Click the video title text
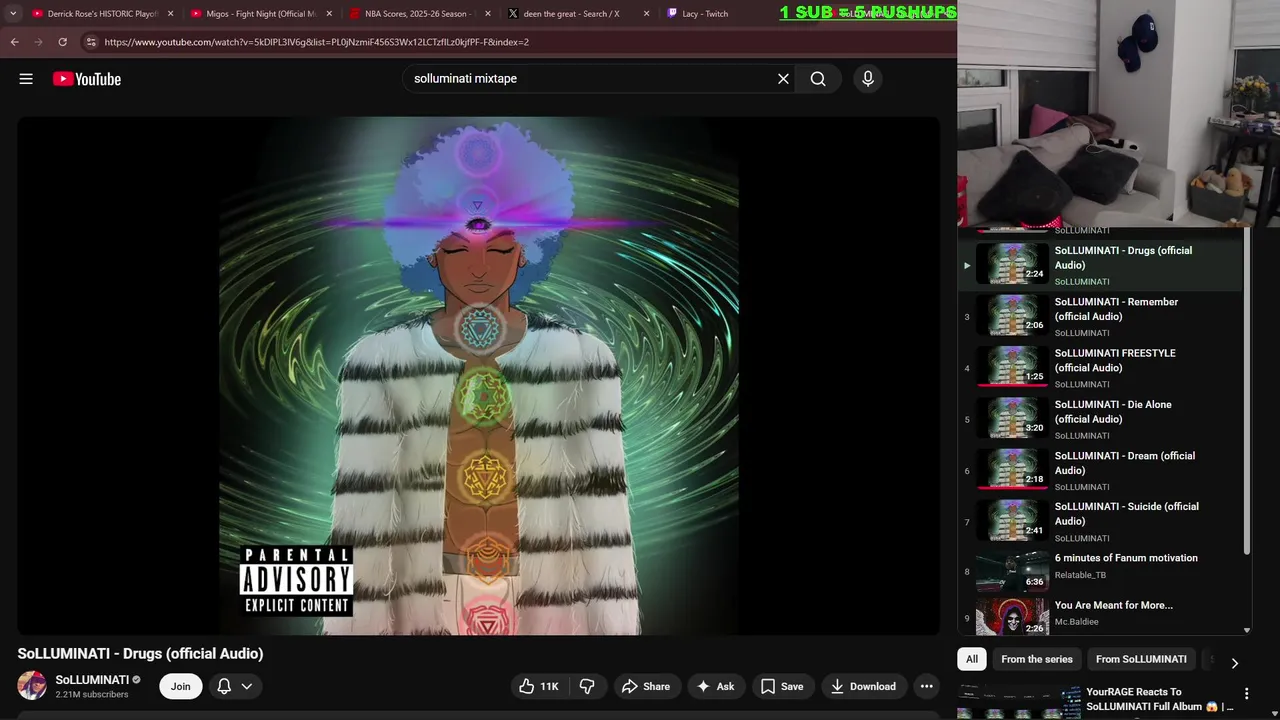This screenshot has height=720, width=1280. click(140, 653)
